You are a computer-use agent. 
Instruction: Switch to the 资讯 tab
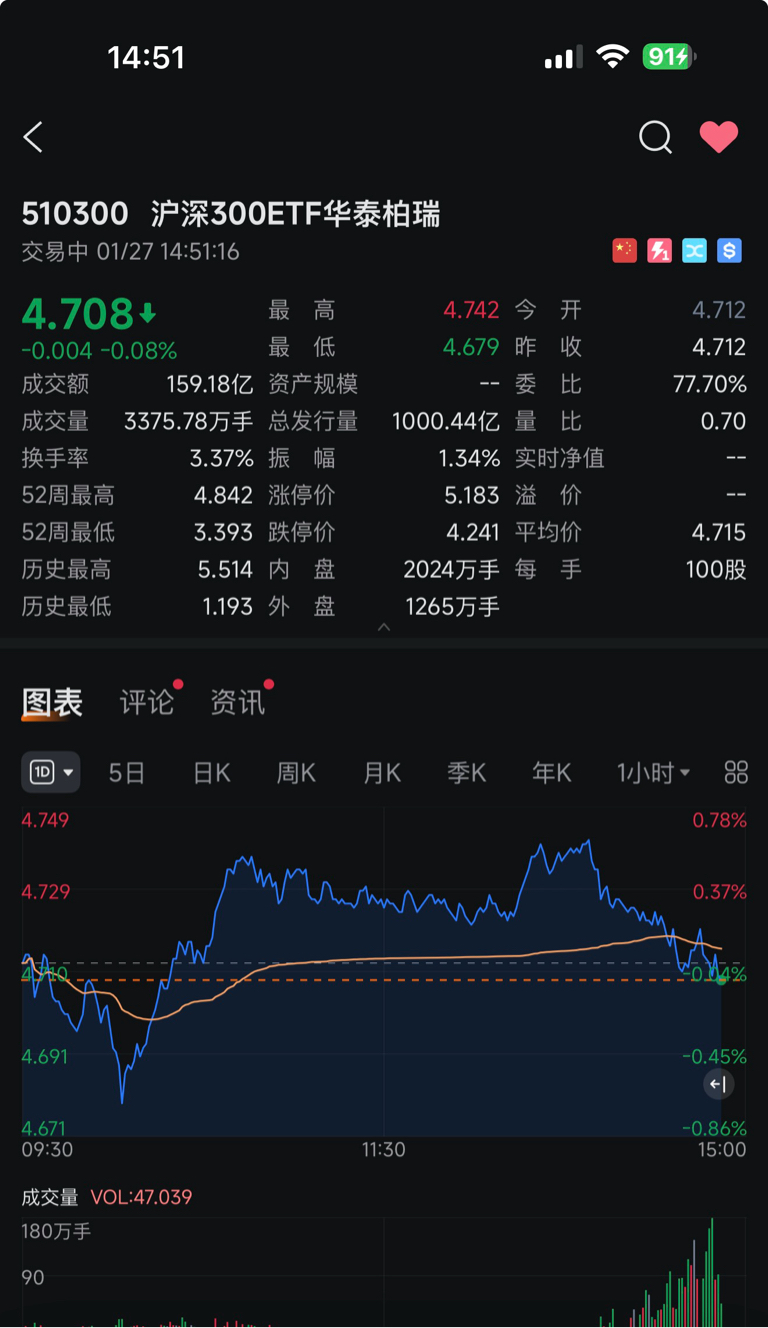click(237, 702)
